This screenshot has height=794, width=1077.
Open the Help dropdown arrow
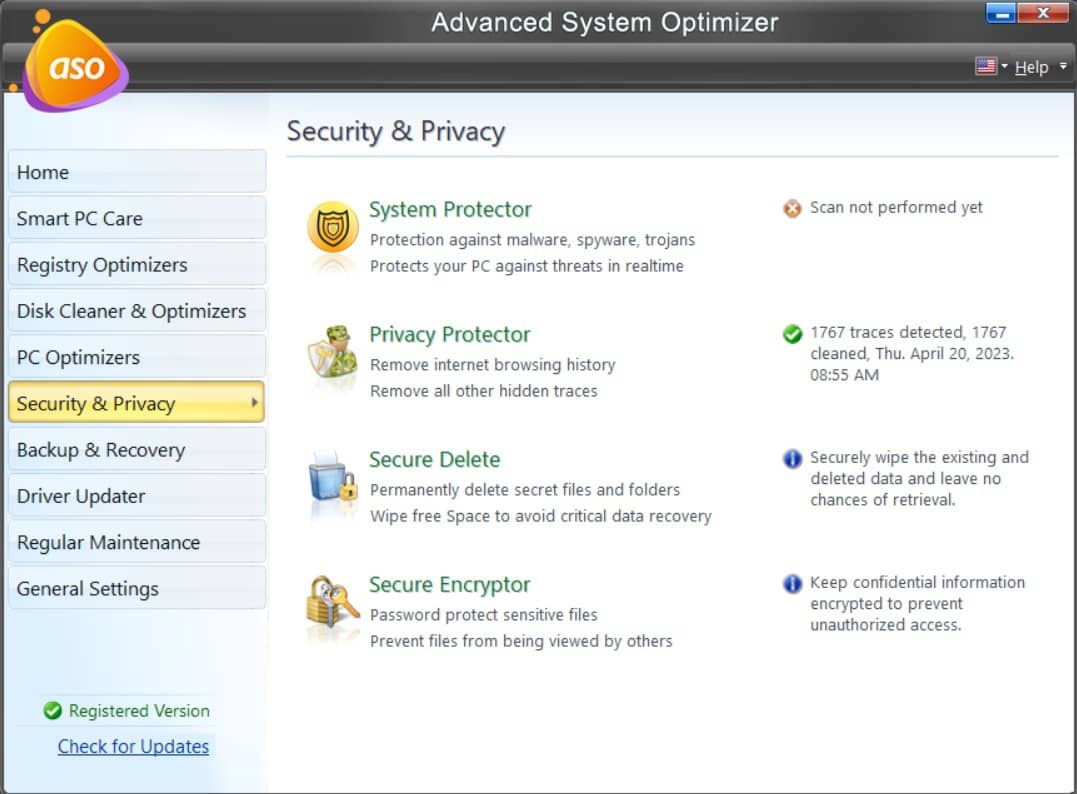coord(1061,66)
